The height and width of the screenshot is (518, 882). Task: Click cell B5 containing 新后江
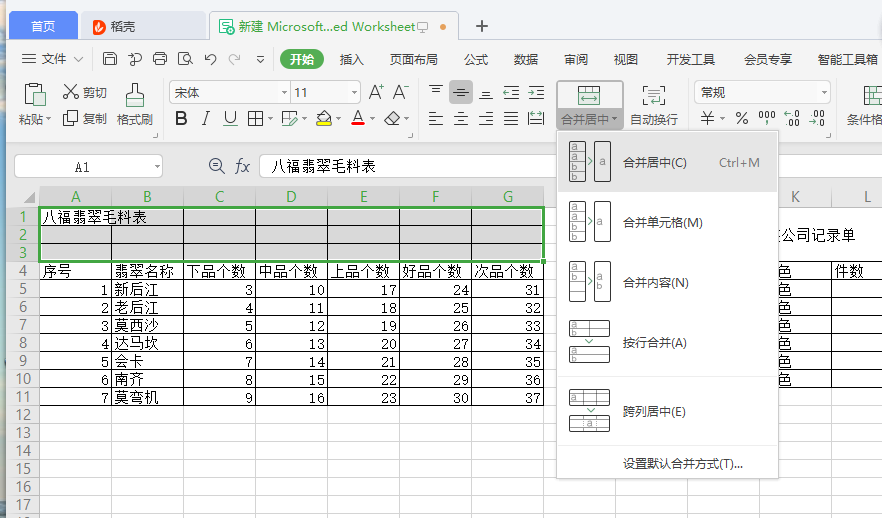(x=147, y=289)
